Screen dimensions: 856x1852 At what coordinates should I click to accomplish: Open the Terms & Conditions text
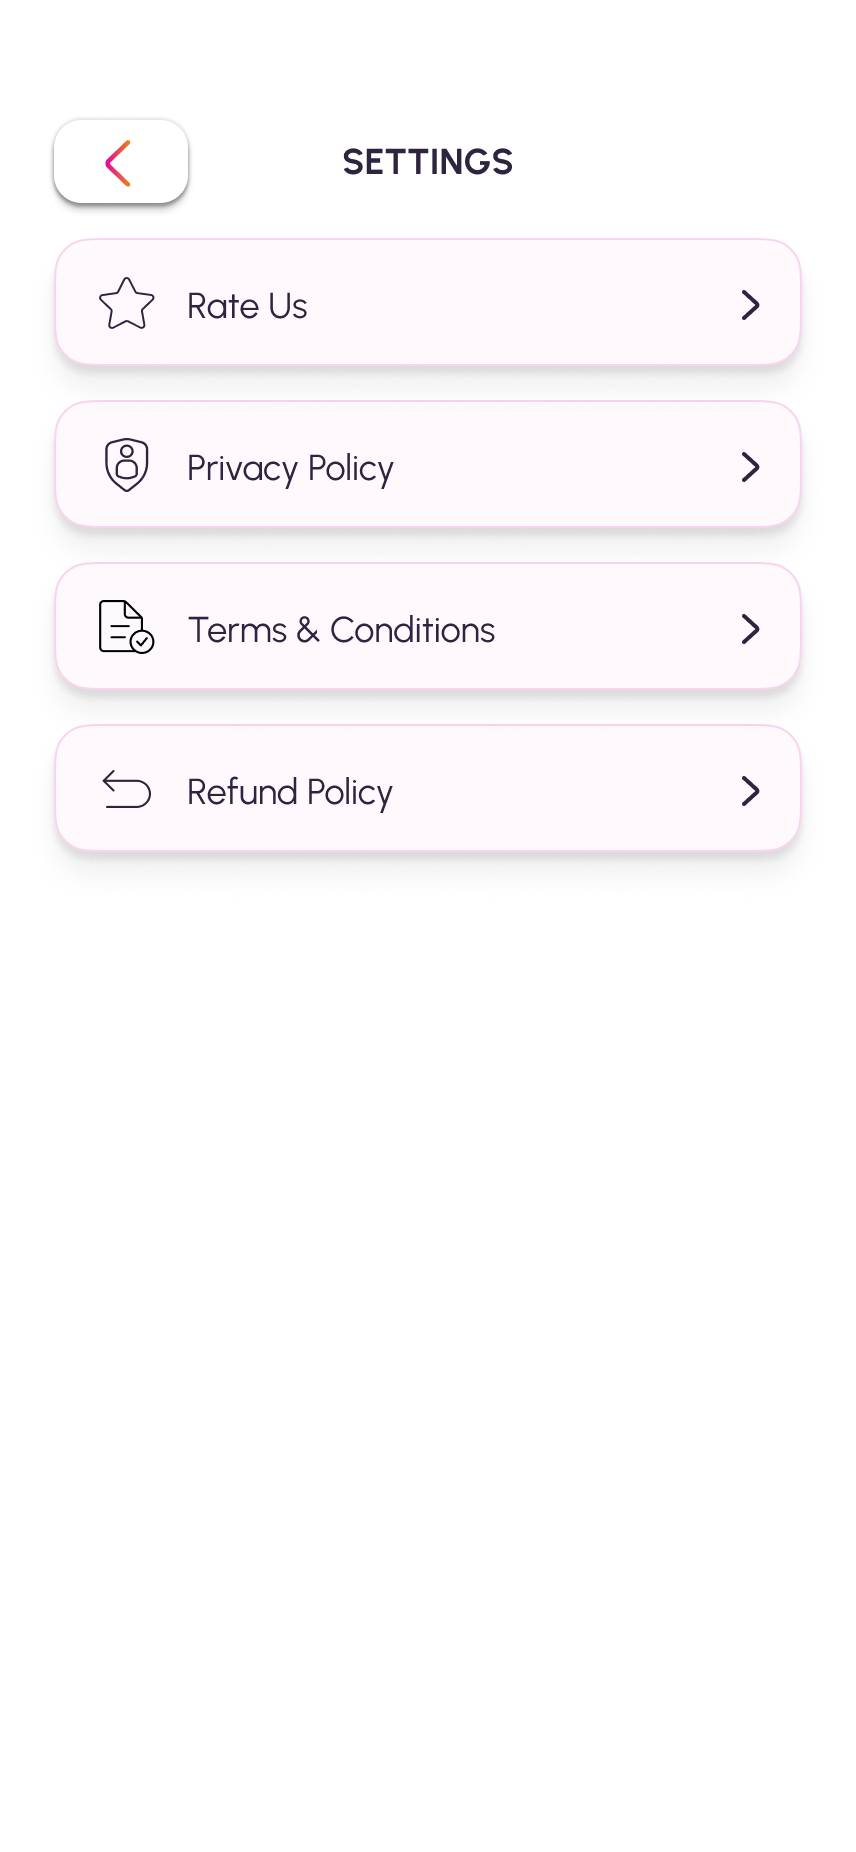[341, 630]
